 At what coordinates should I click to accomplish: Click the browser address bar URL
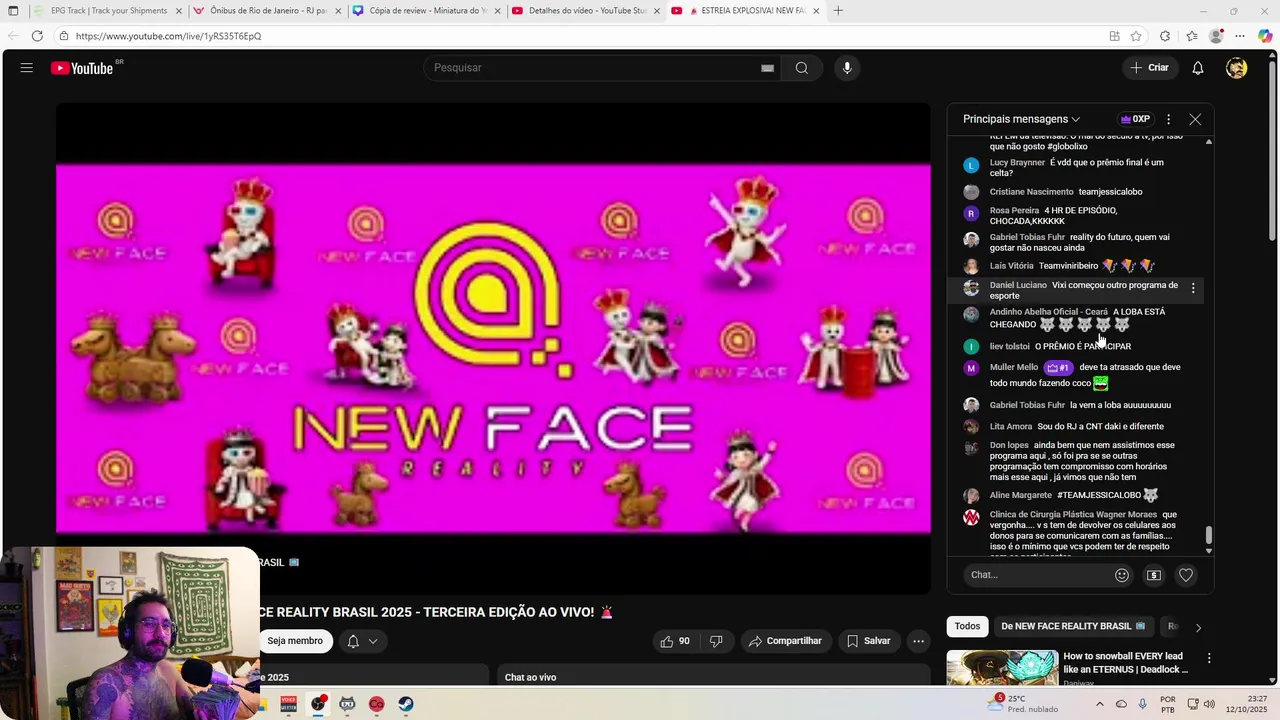coord(168,36)
